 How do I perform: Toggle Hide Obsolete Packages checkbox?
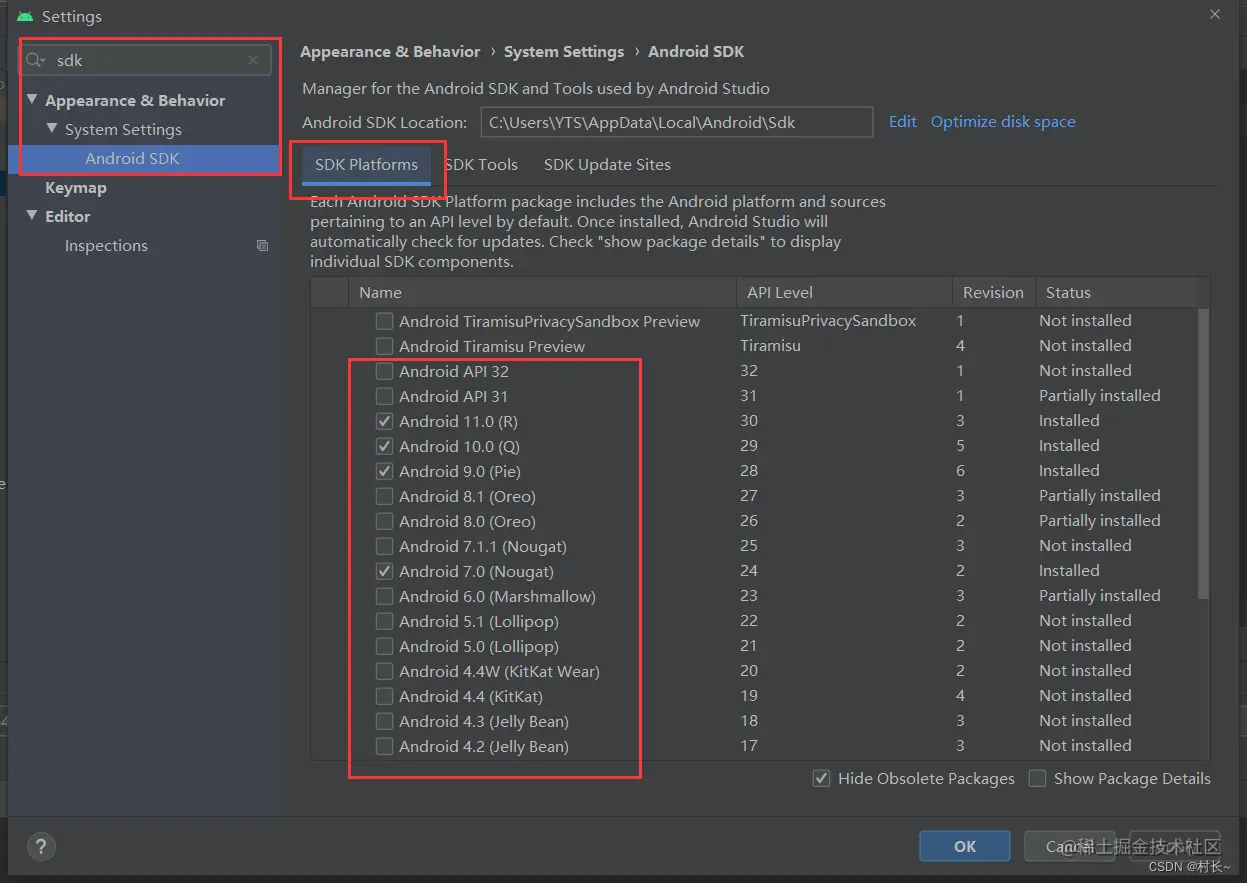(x=821, y=778)
